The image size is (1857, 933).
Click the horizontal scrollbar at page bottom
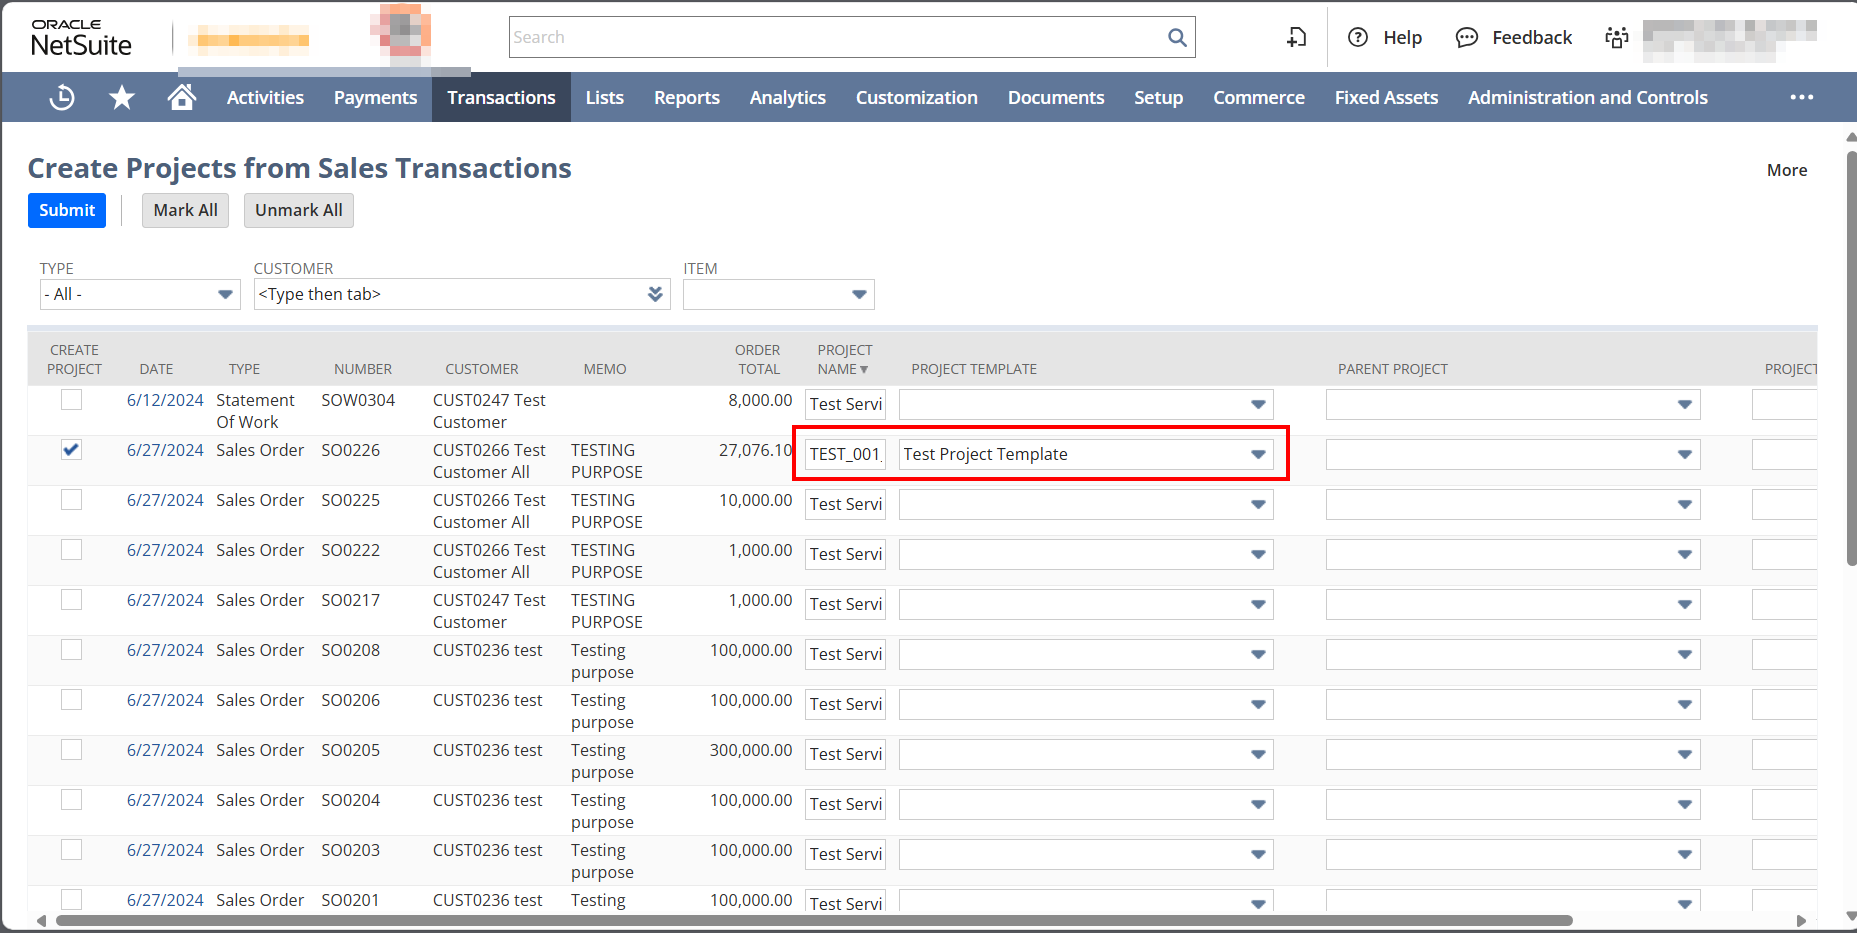coord(814,920)
